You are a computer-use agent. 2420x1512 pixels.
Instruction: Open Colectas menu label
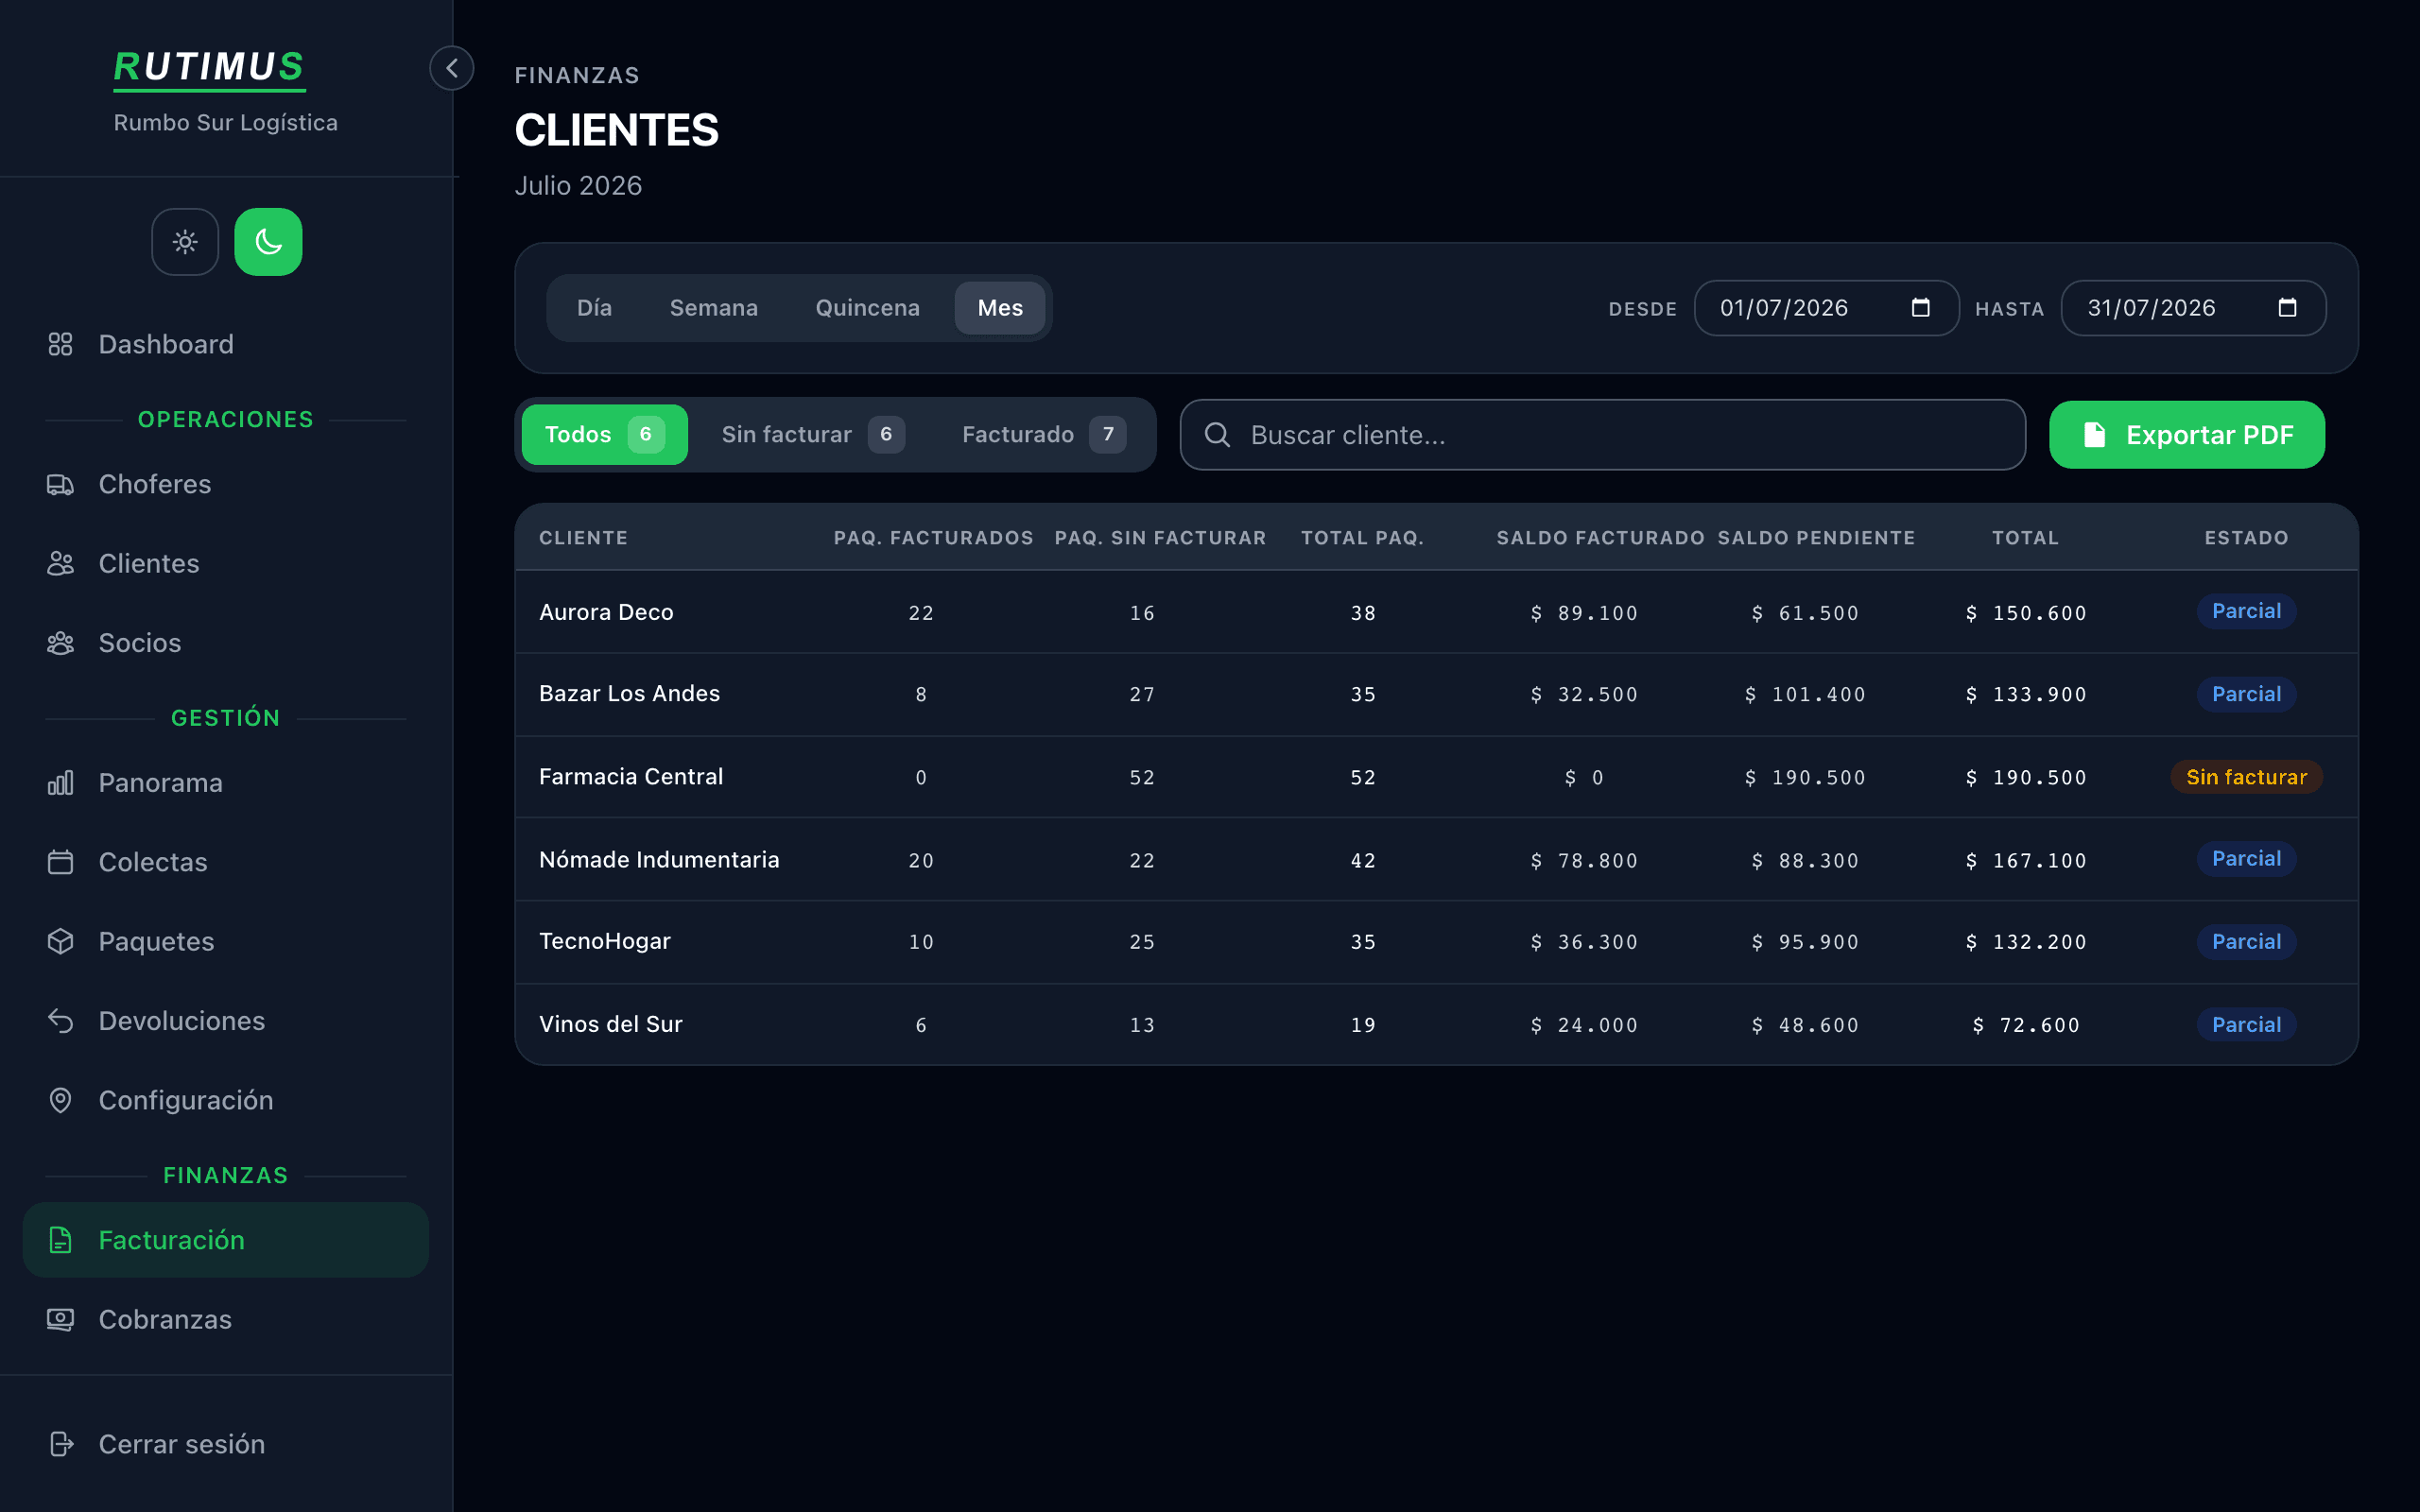153,862
